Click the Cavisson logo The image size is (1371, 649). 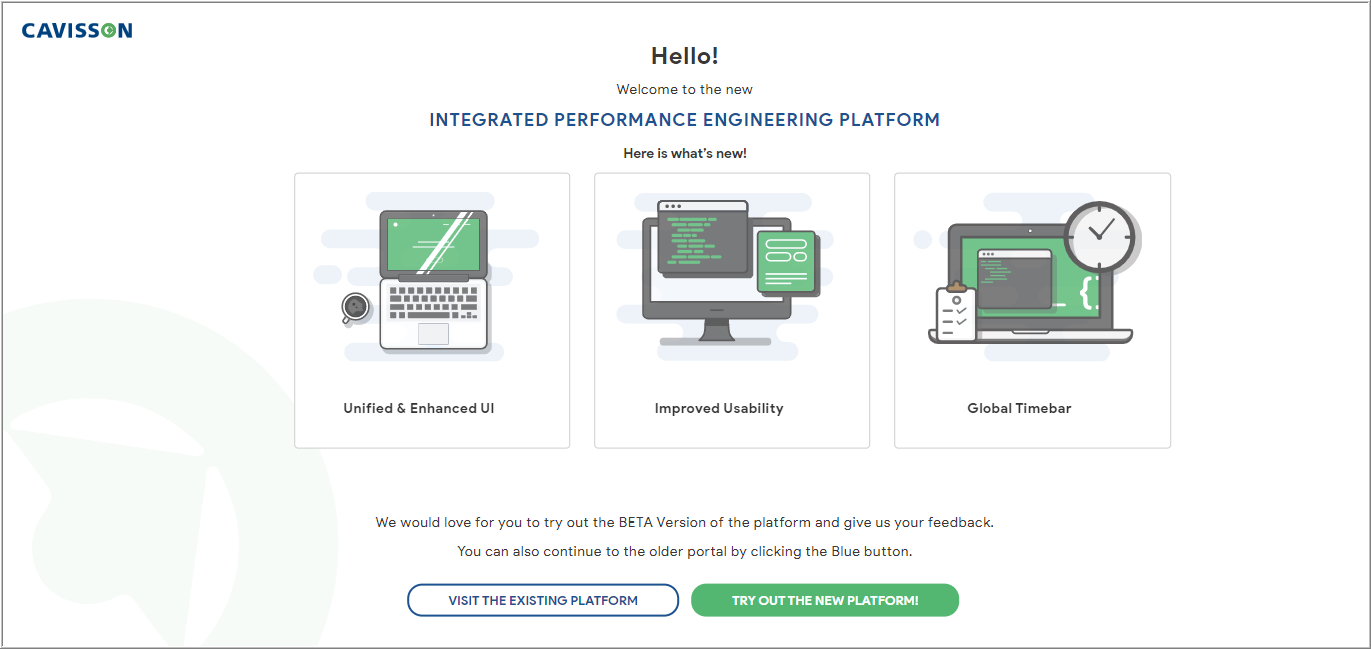tap(77, 31)
